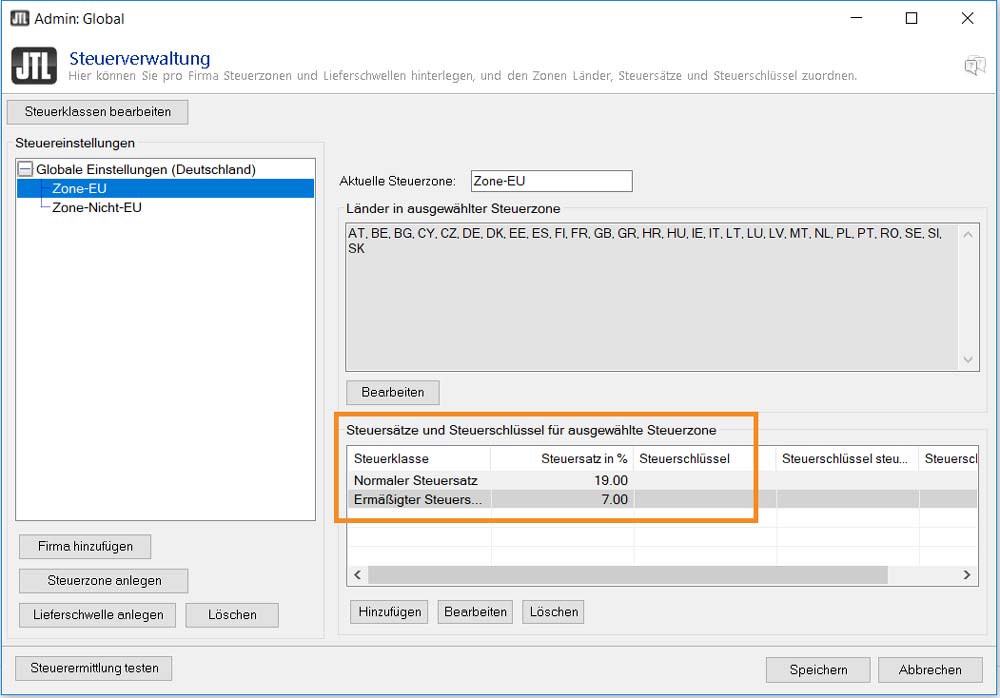
Task: Click Speichern to save settings
Action: (818, 670)
